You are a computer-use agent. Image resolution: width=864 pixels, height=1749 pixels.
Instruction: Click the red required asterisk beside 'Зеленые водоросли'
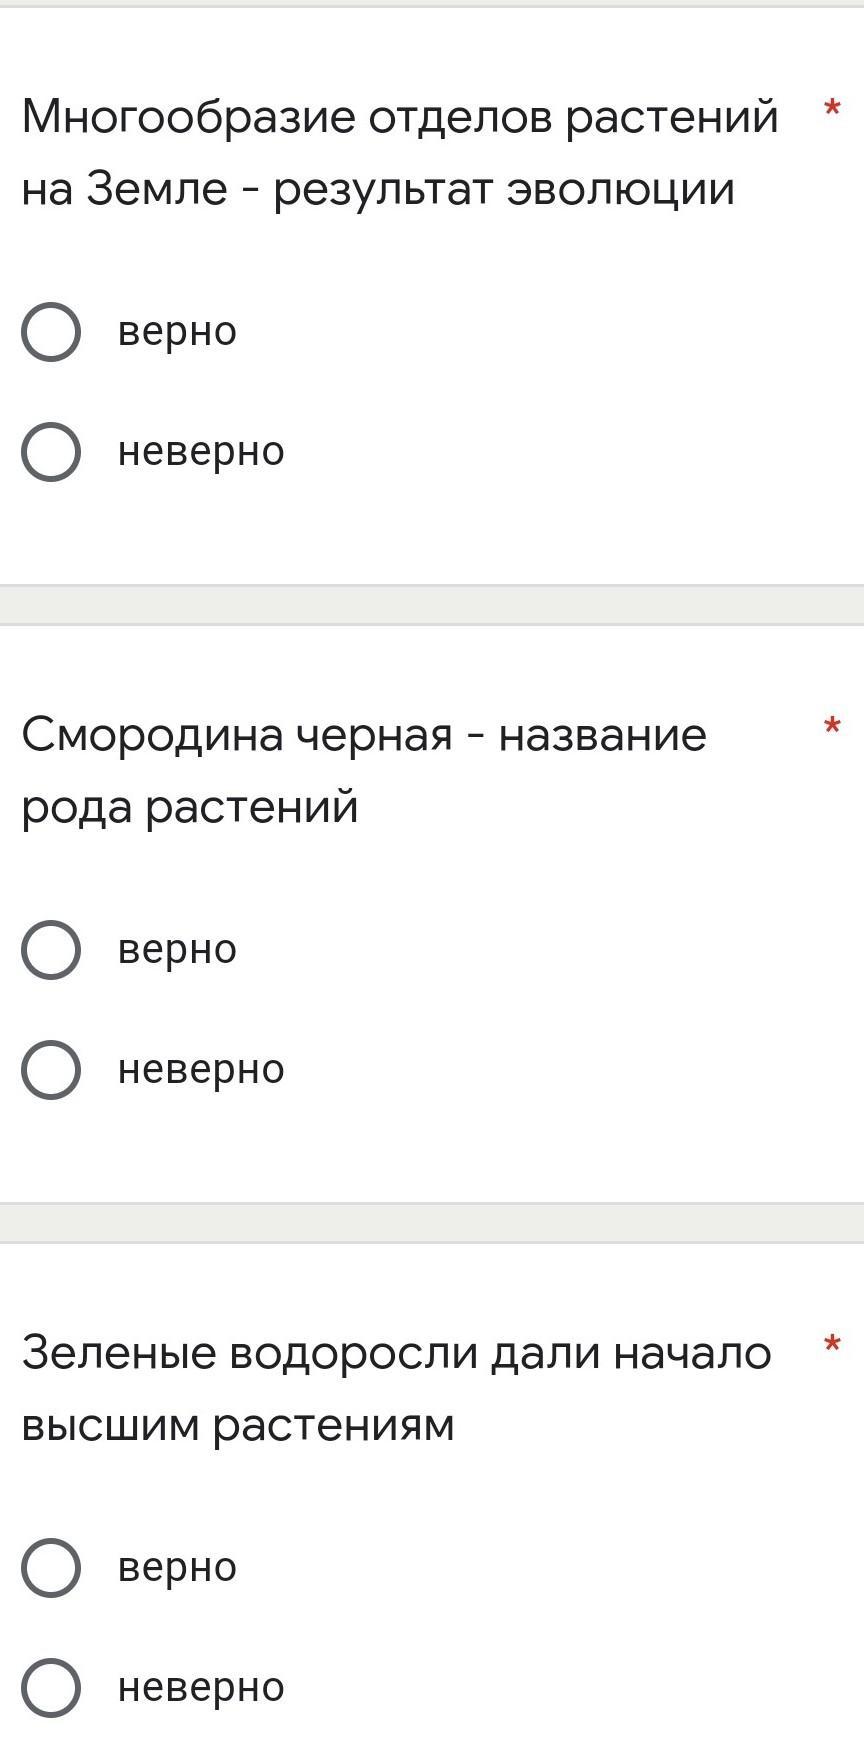[x=831, y=1345]
